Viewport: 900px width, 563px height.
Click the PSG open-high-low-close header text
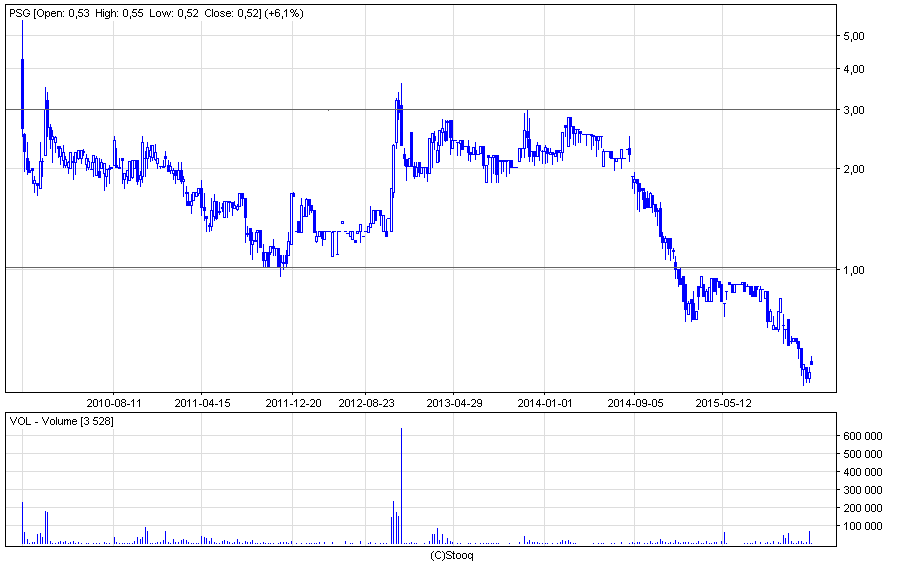[156, 13]
